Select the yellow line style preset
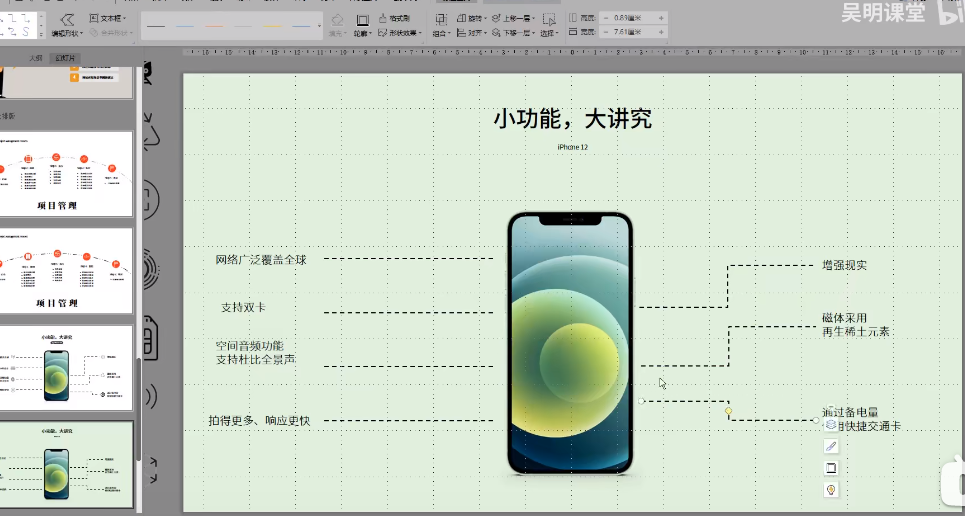 pyautogui.click(x=272, y=26)
